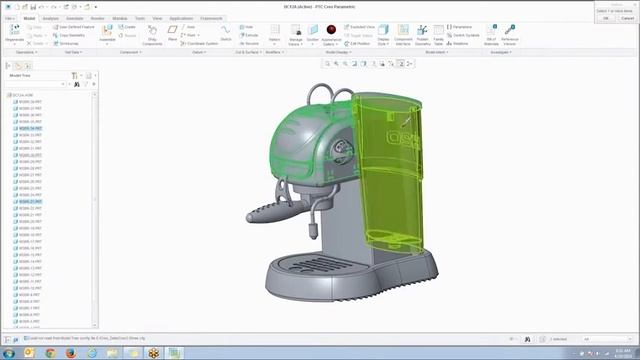Click the Model Tree search field

35,84
